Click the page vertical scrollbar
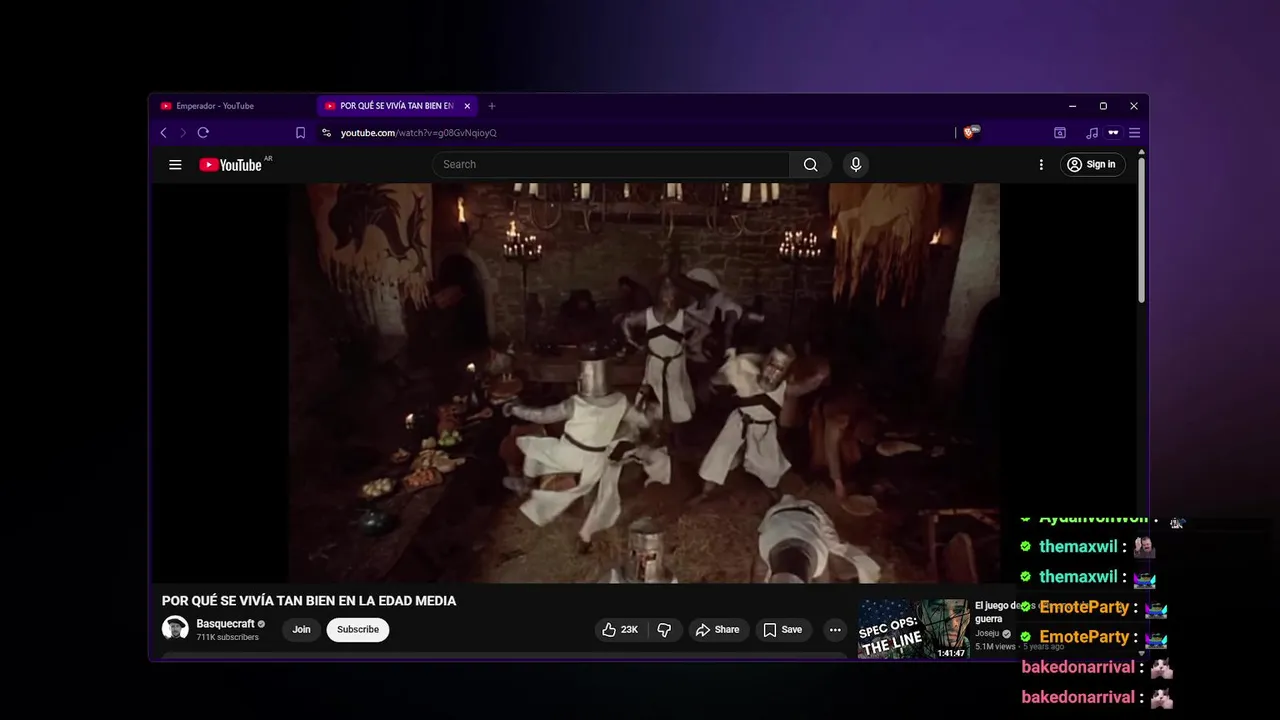 click(1142, 230)
